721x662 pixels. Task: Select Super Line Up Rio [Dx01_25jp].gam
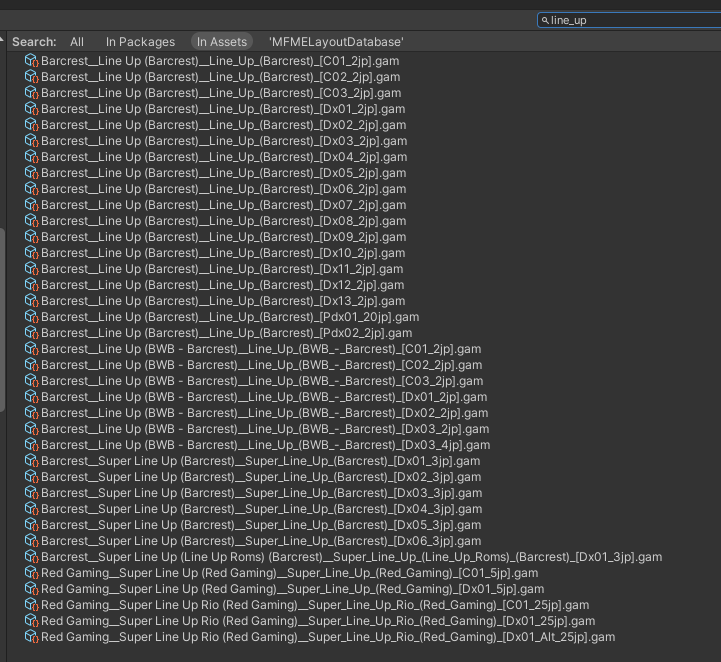tap(318, 621)
